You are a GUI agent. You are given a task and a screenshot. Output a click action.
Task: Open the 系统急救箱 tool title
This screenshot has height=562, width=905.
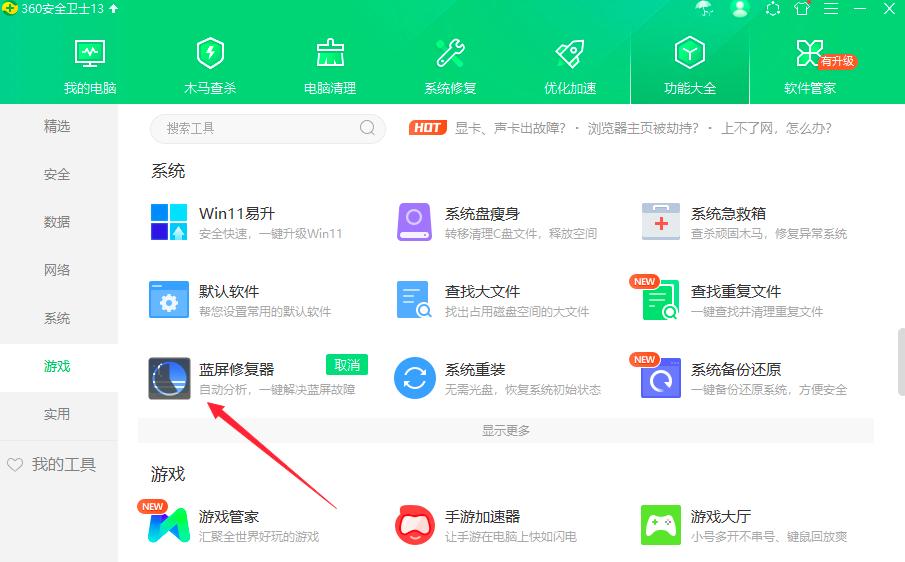coord(728,214)
